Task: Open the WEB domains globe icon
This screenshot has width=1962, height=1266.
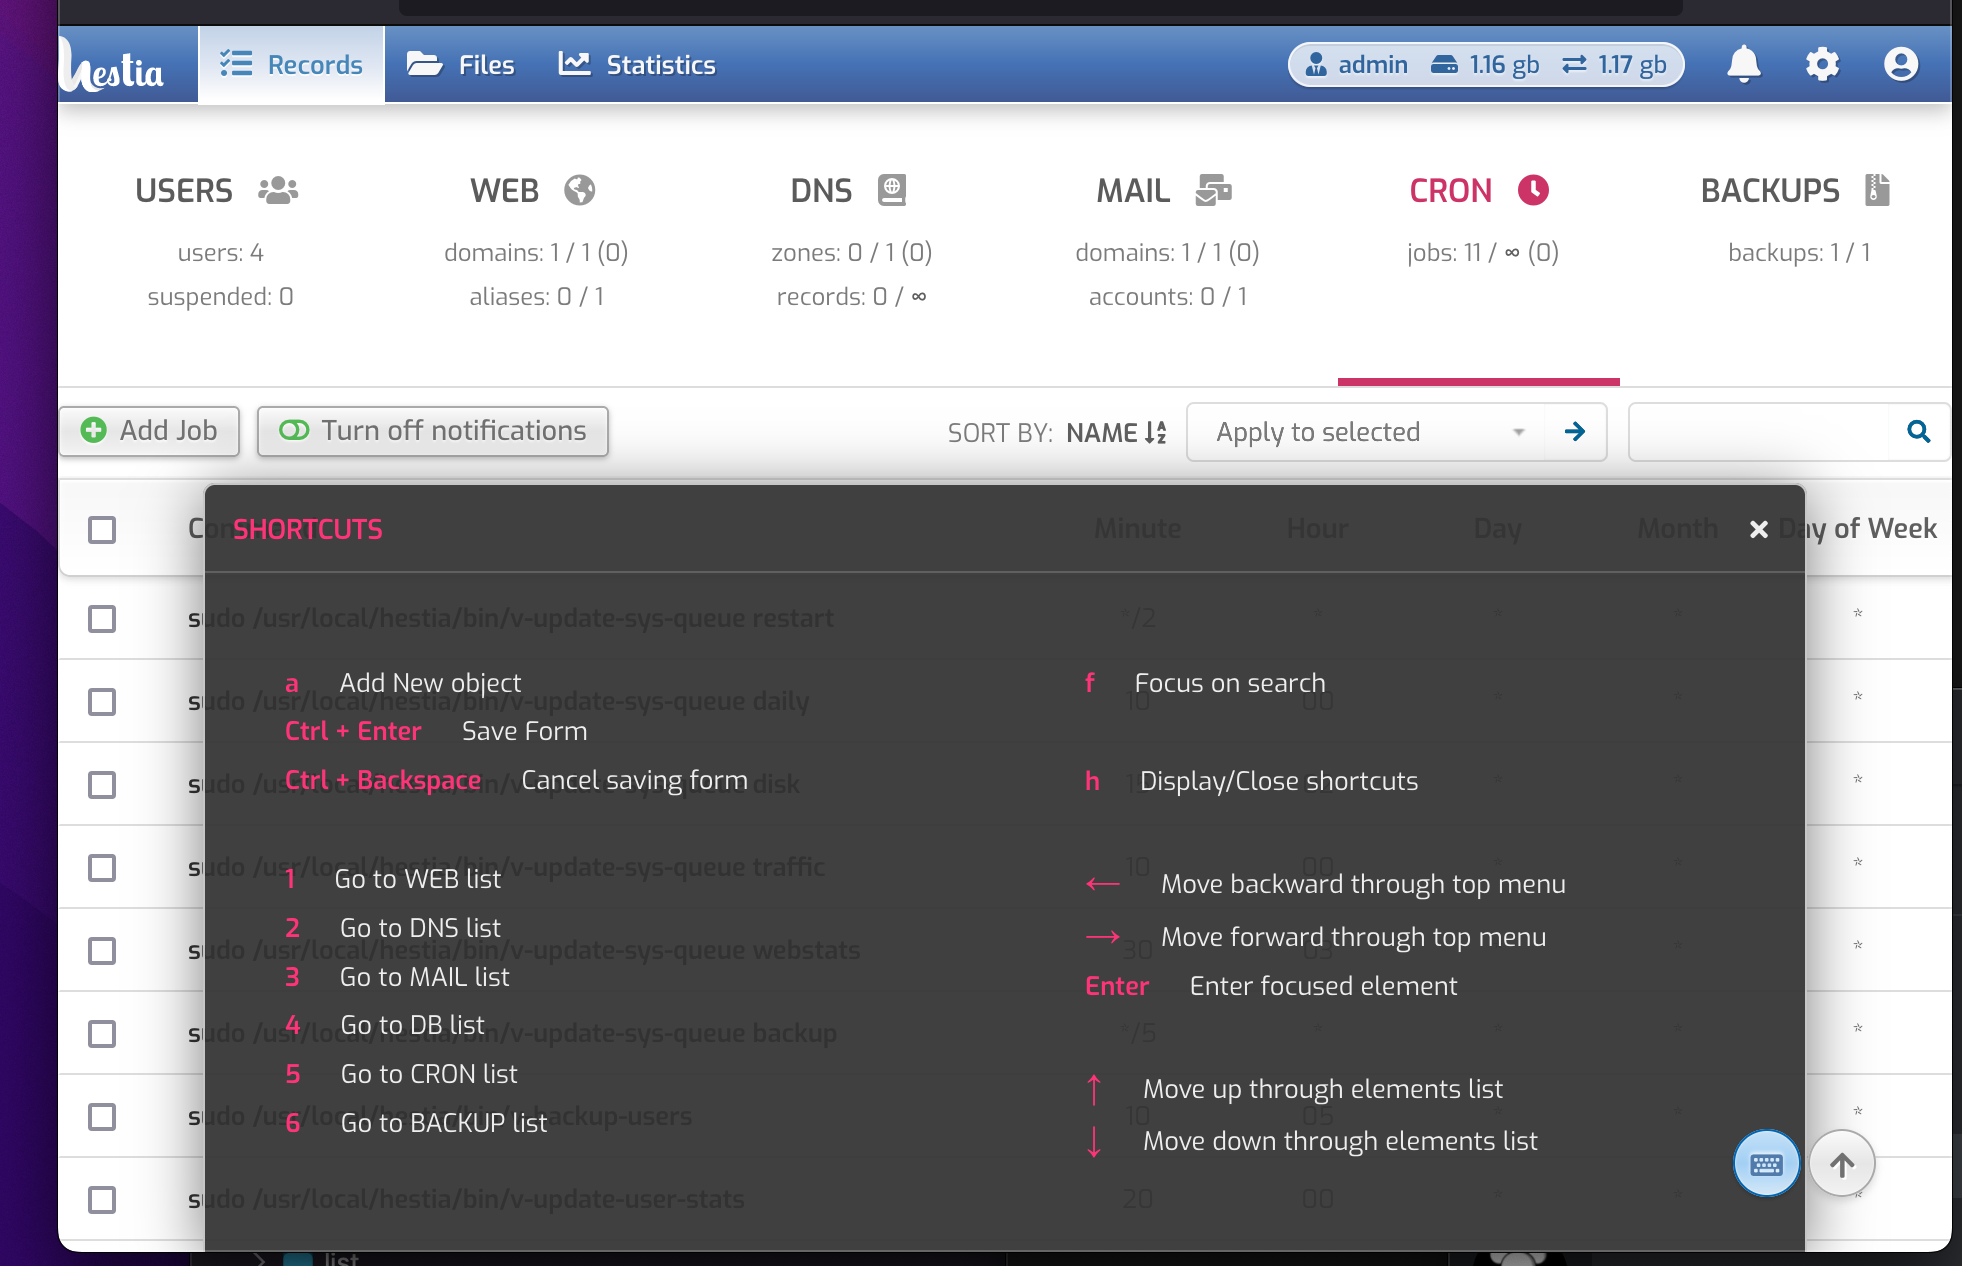Action: [x=581, y=189]
